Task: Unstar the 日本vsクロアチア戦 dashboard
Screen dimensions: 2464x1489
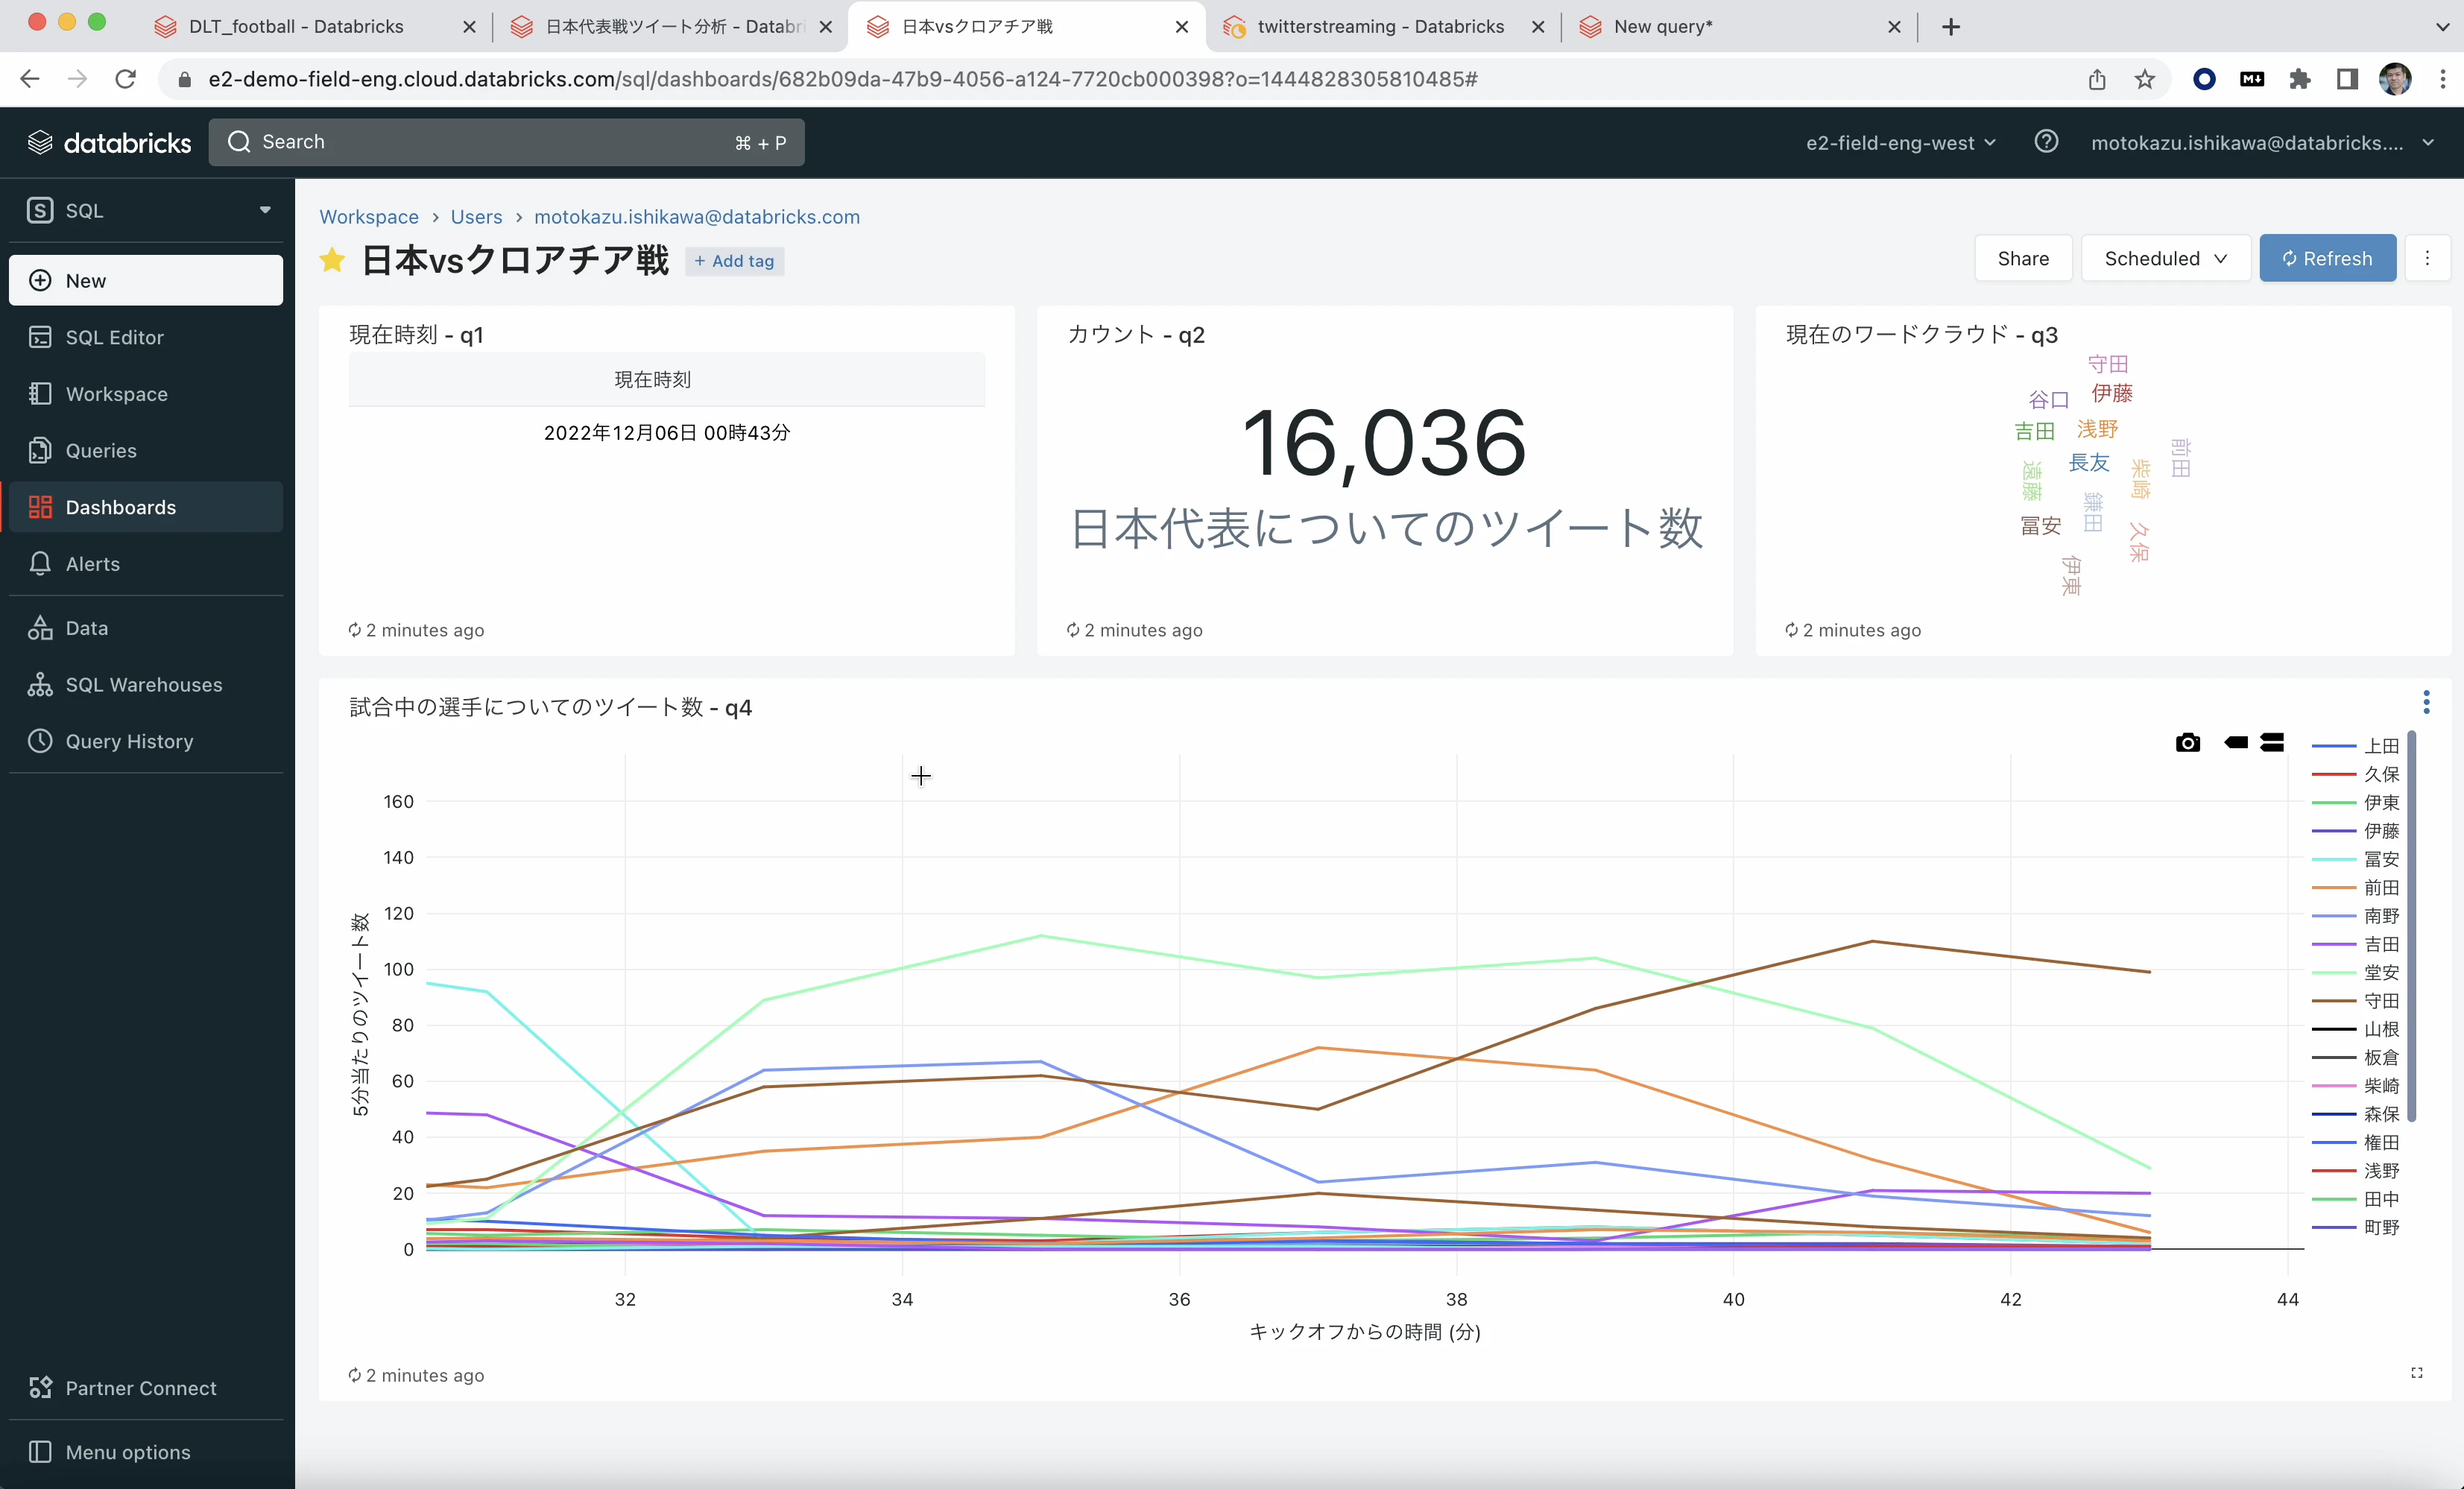Action: coord(332,260)
